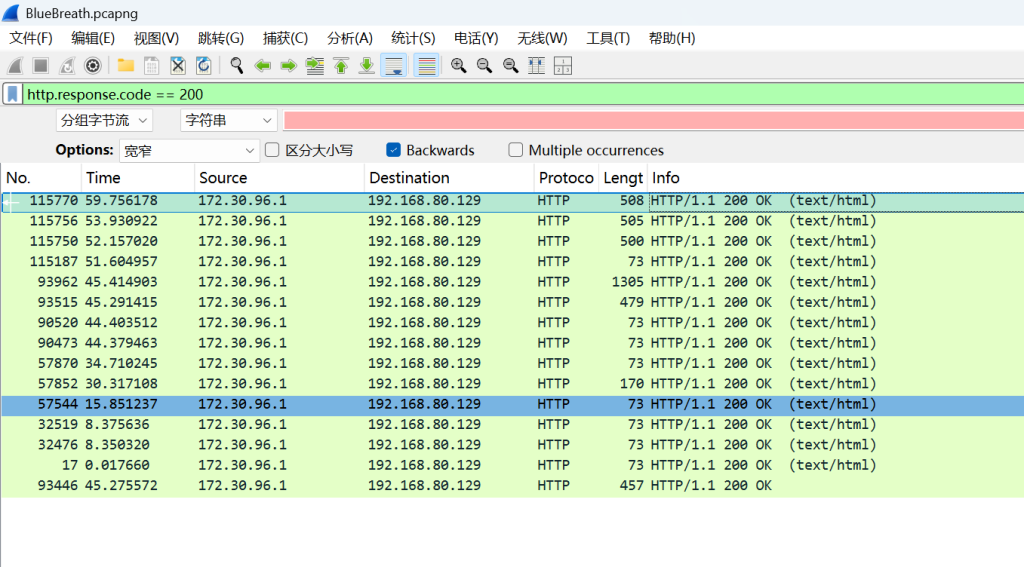Click the find packet magnifier icon
Viewport: 1024px width, 567px height.
(237, 66)
